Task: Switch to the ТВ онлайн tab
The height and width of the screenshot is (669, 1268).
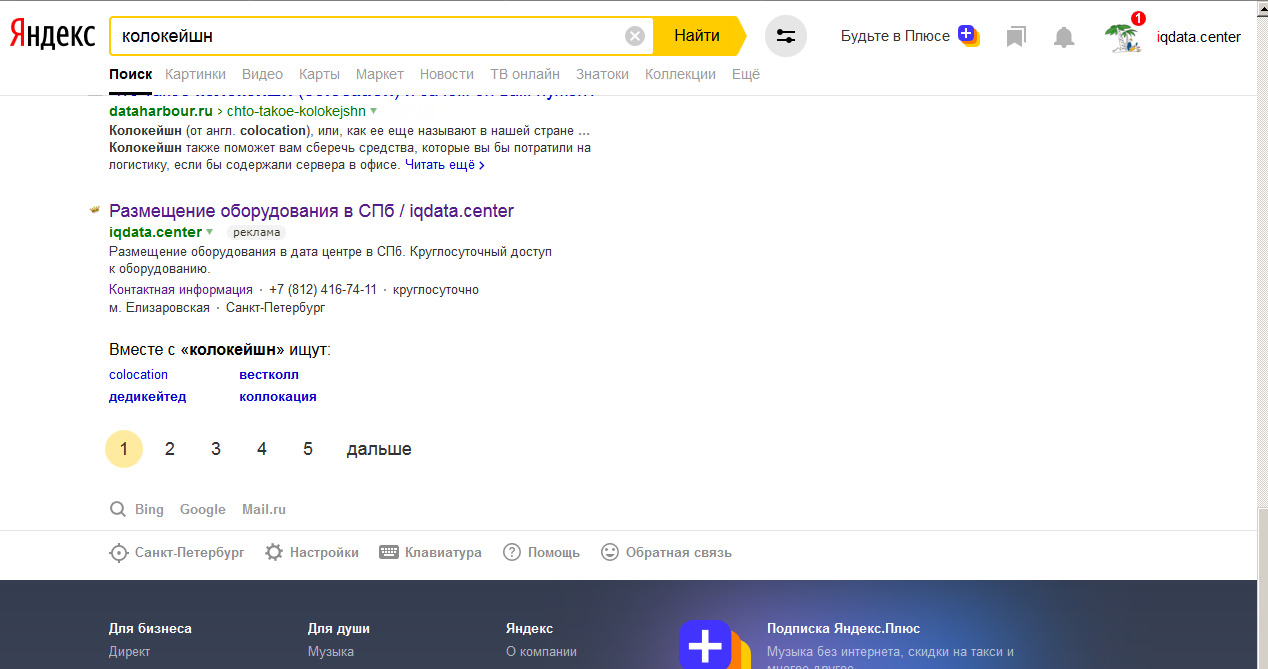Action: click(525, 74)
